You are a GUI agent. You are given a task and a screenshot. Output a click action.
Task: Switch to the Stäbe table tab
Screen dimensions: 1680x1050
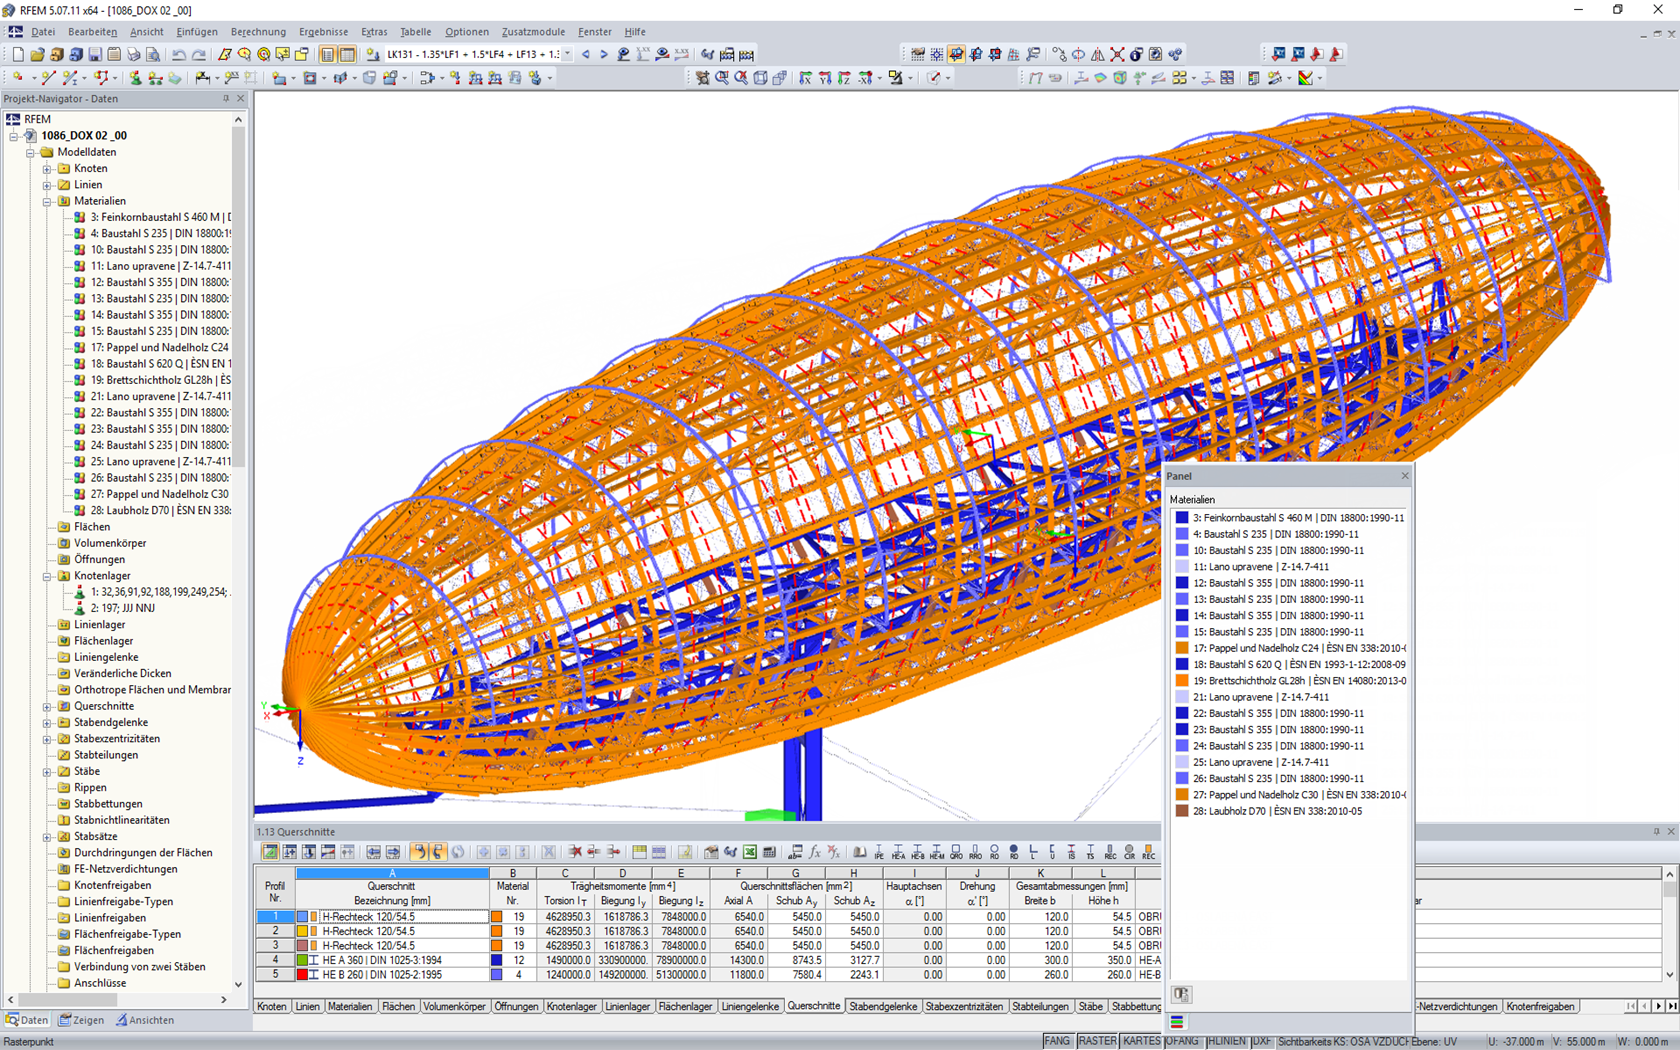coord(1091,1006)
